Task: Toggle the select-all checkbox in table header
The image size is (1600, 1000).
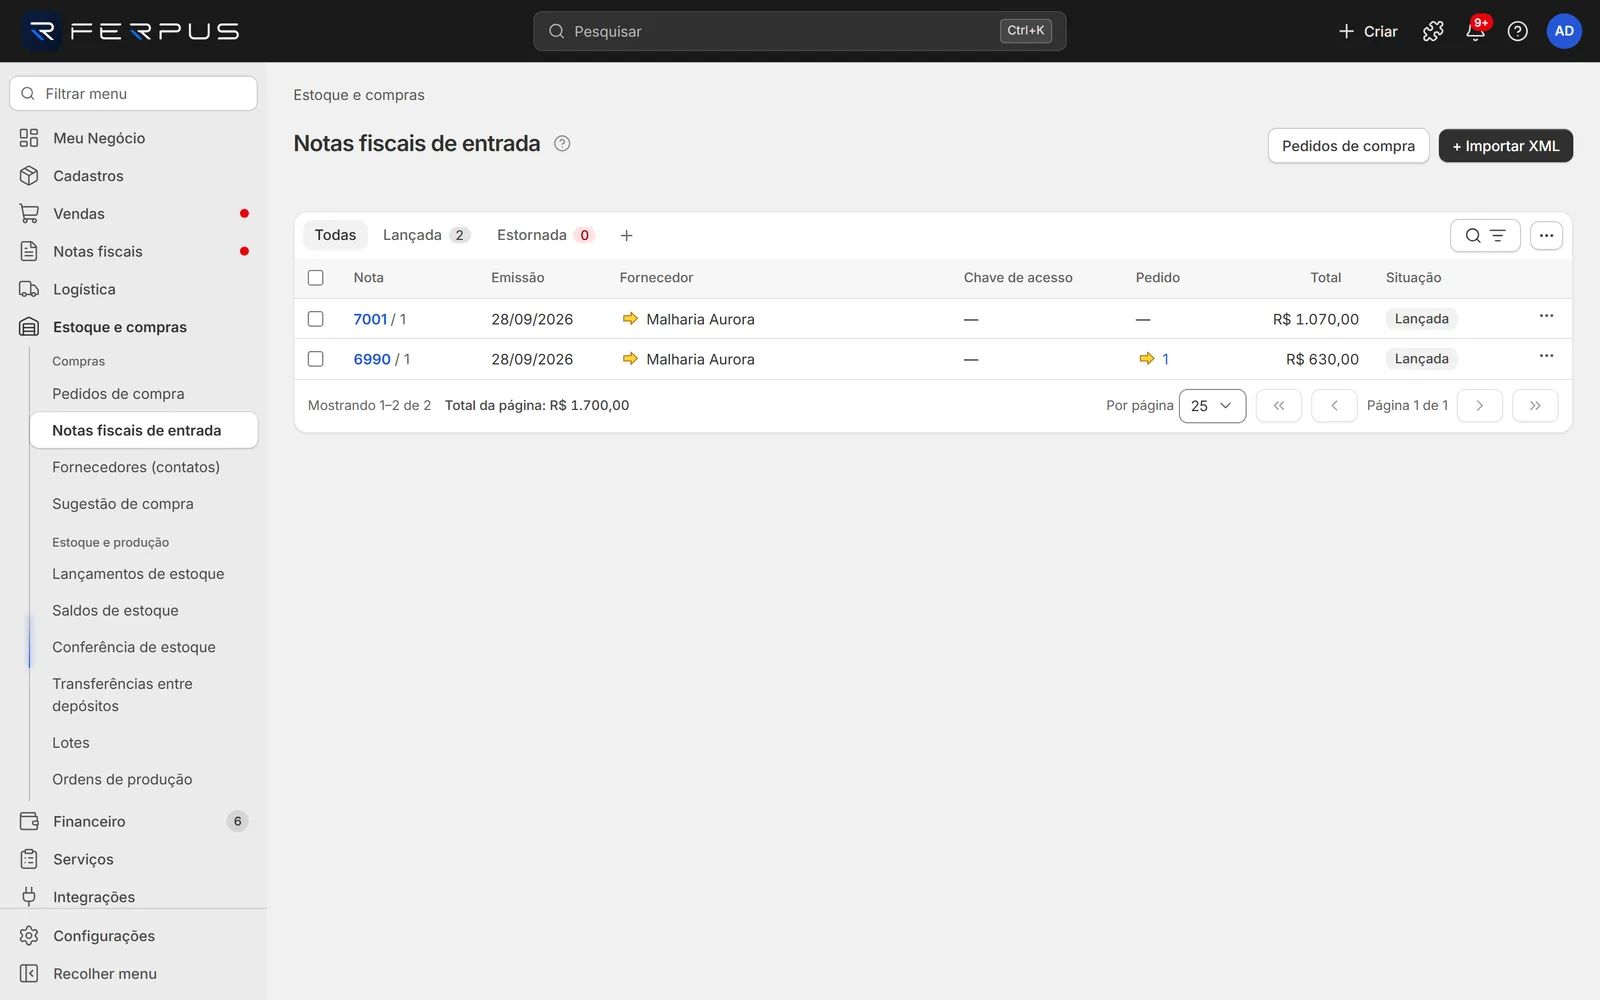Action: click(316, 278)
